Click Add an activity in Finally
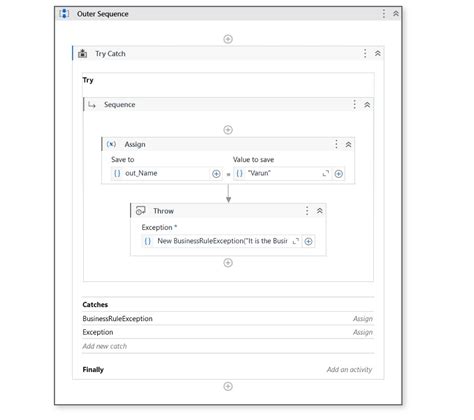 point(349,369)
